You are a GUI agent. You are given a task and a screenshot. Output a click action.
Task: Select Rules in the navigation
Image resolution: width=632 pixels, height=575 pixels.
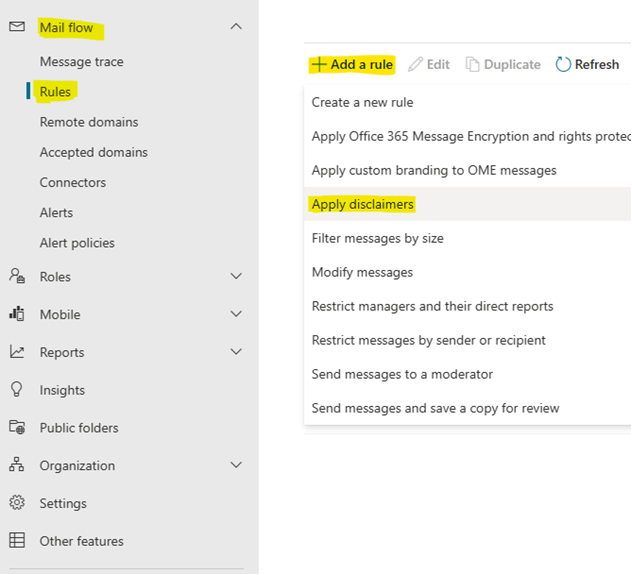click(55, 92)
